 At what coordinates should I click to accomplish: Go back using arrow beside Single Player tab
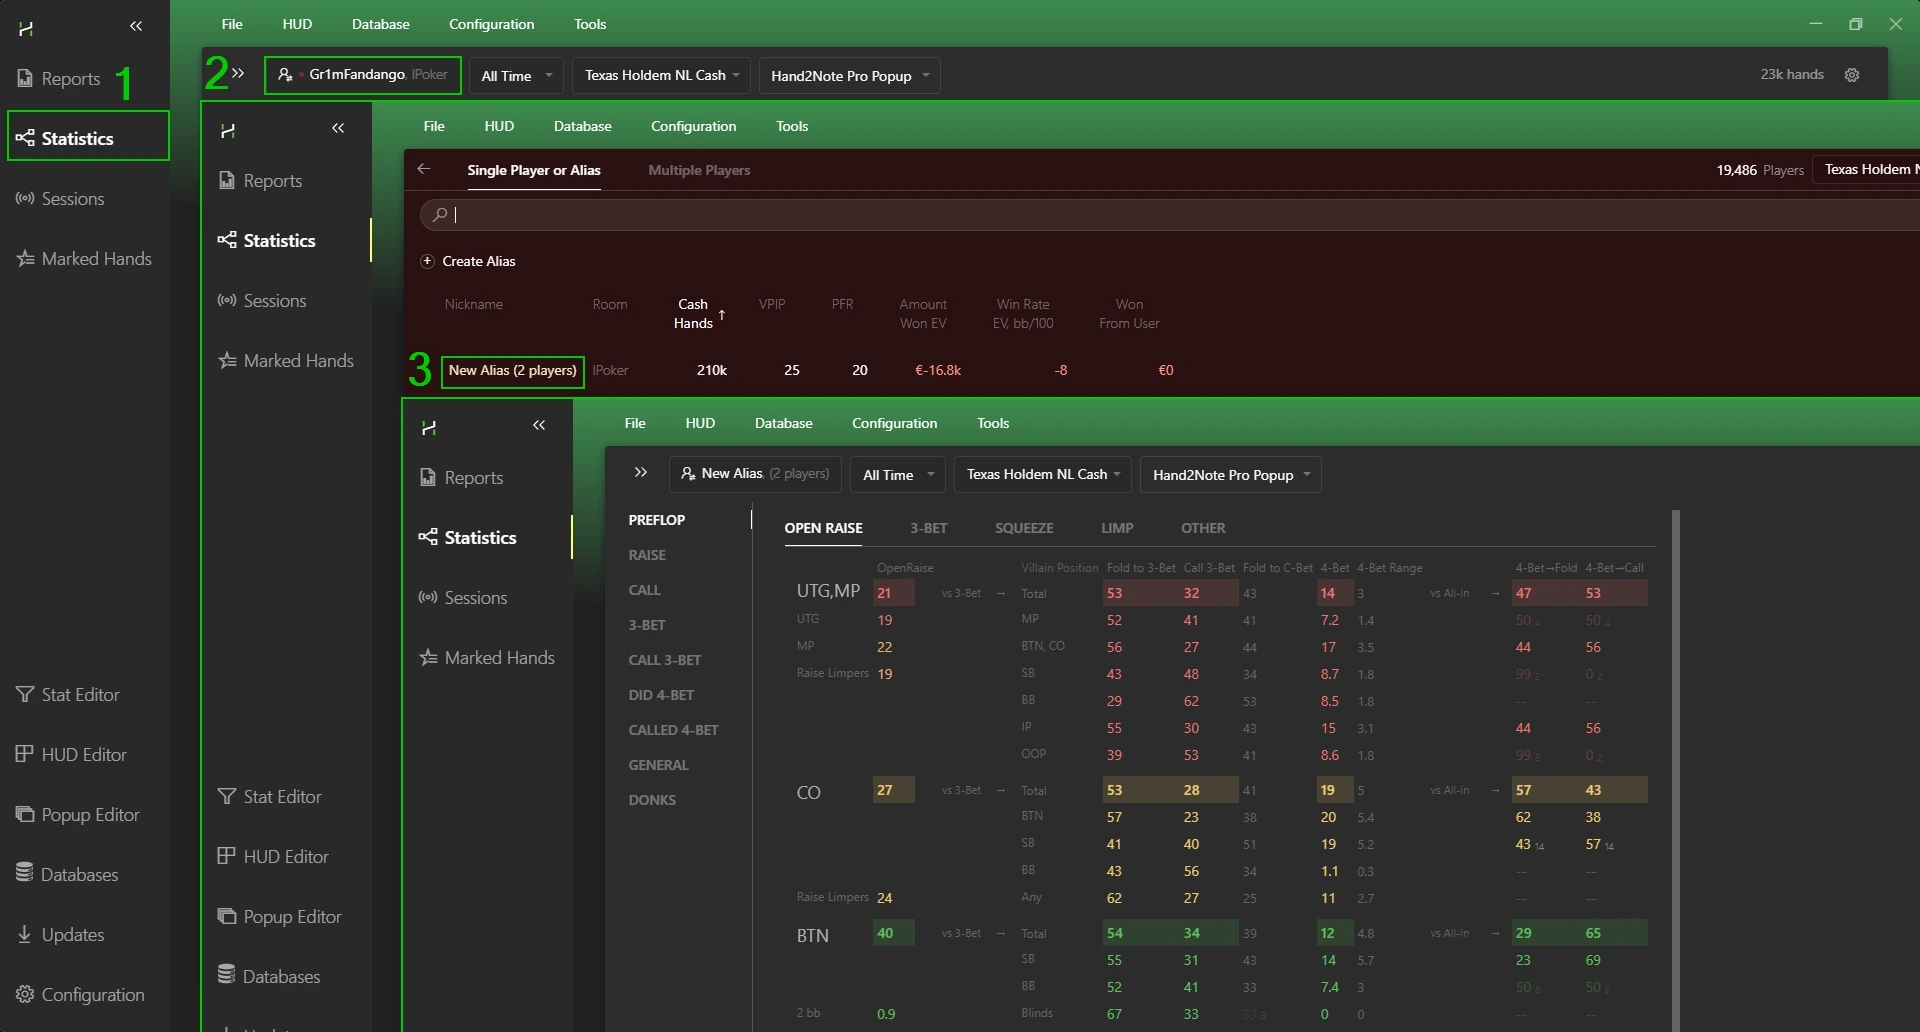pyautogui.click(x=424, y=169)
